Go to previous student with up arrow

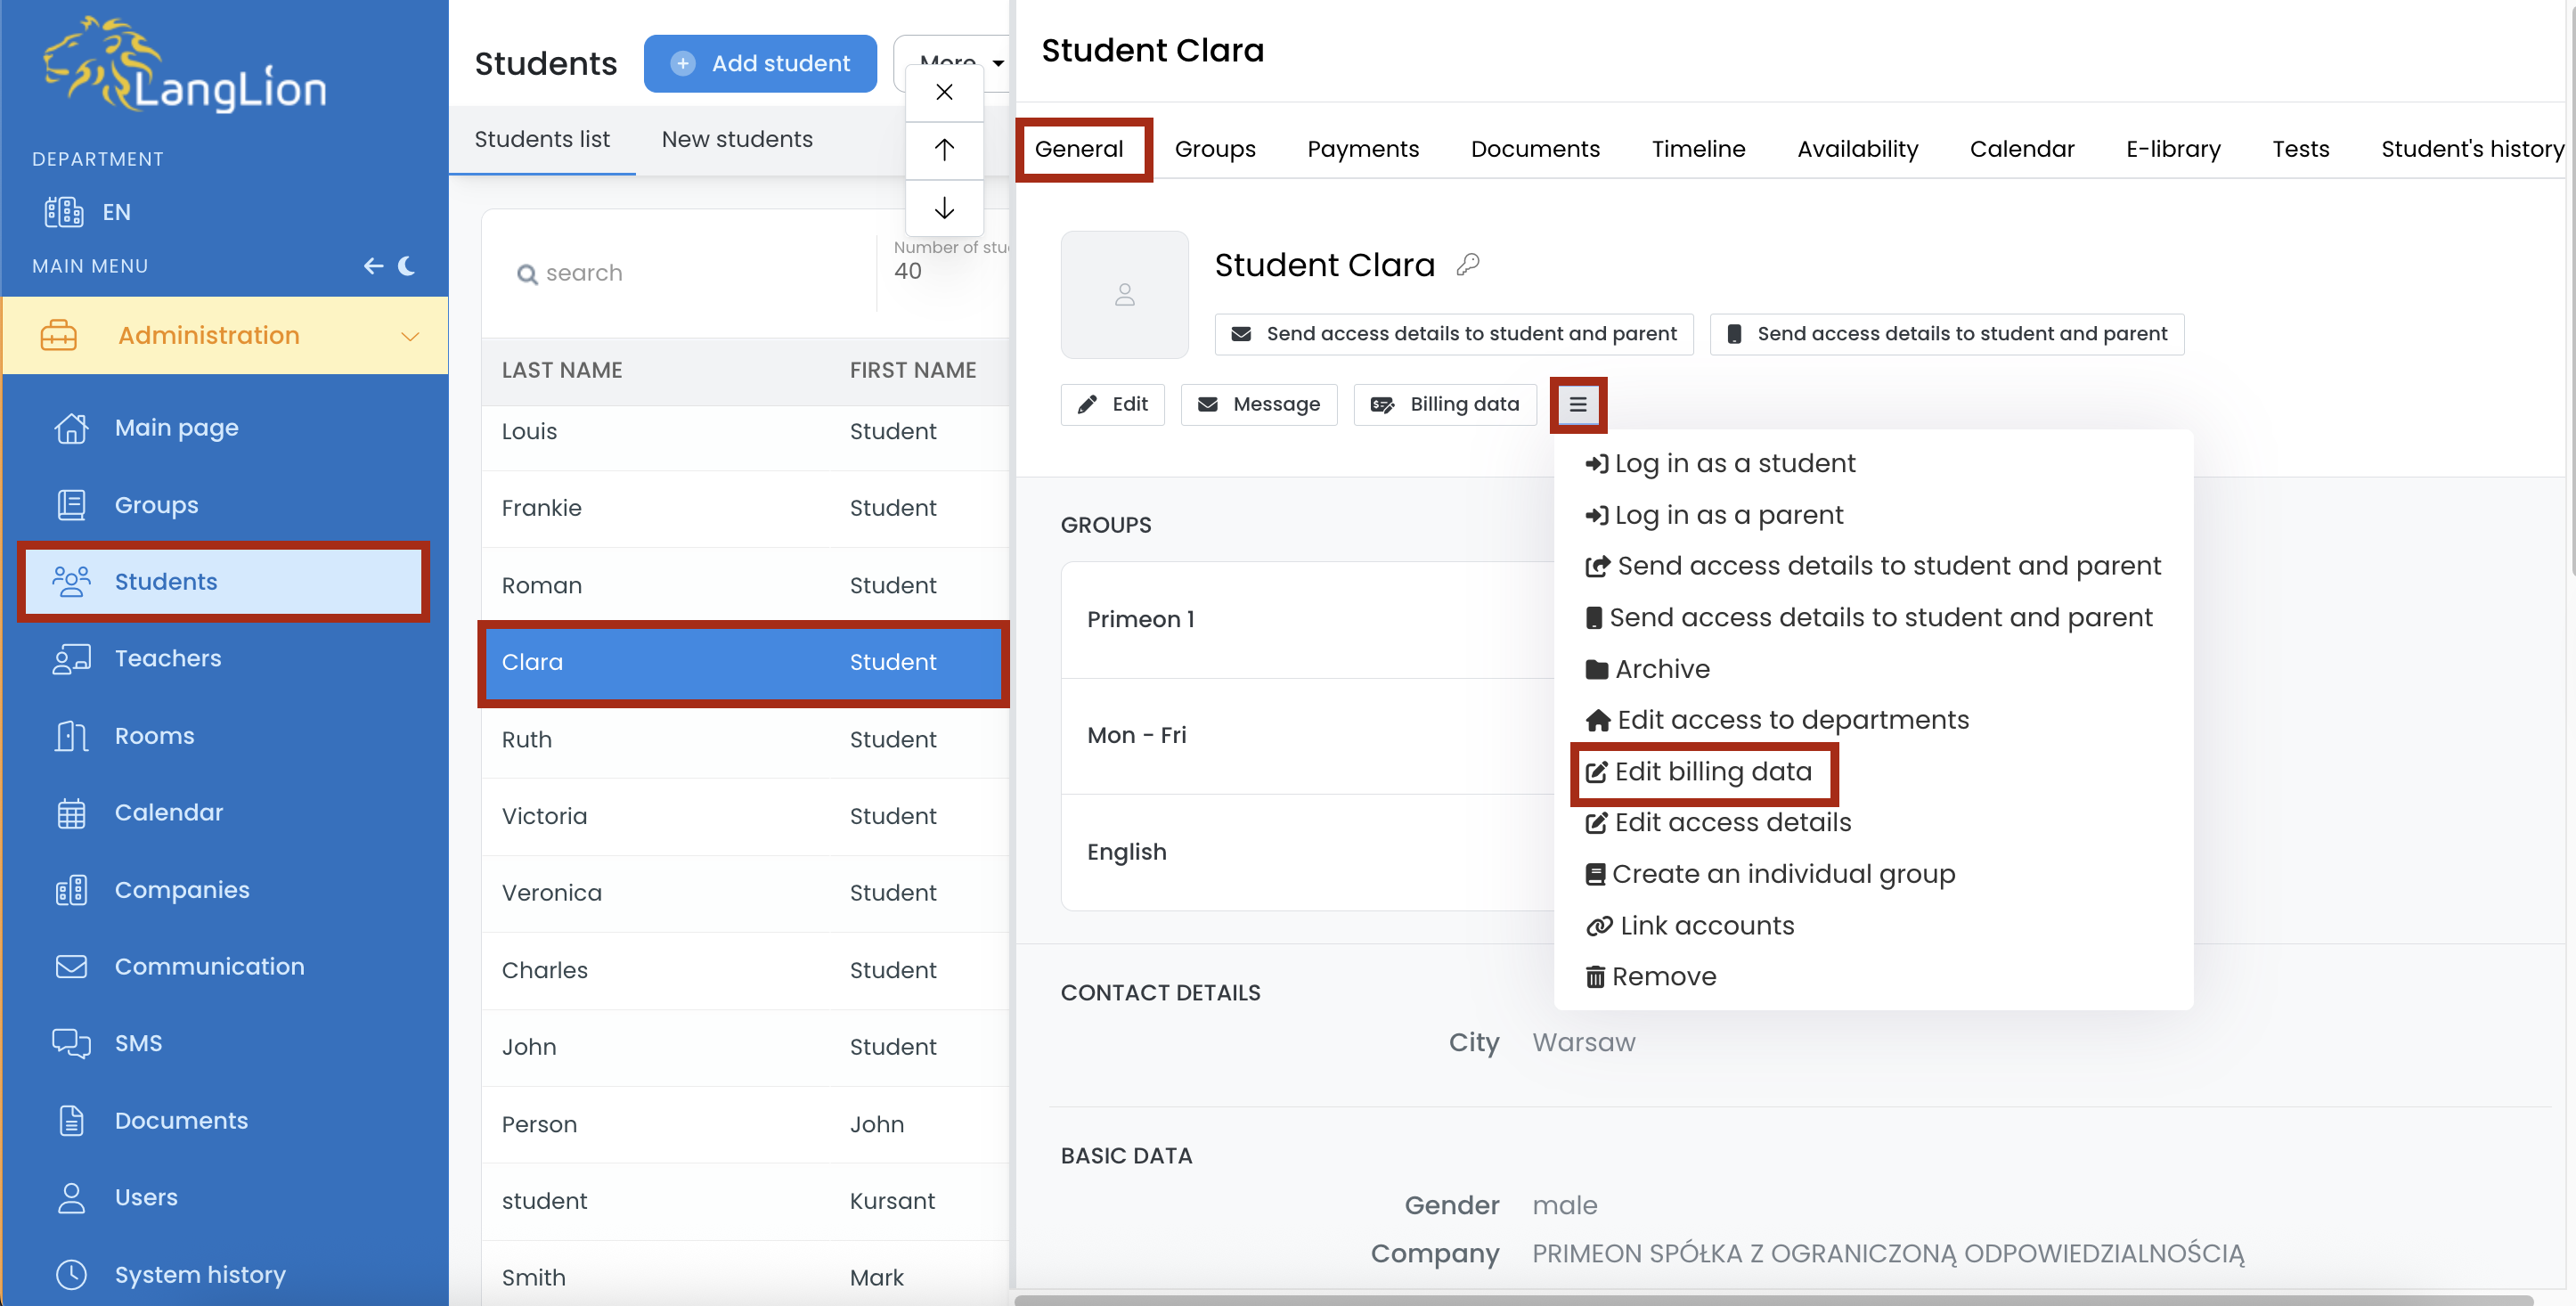943,150
